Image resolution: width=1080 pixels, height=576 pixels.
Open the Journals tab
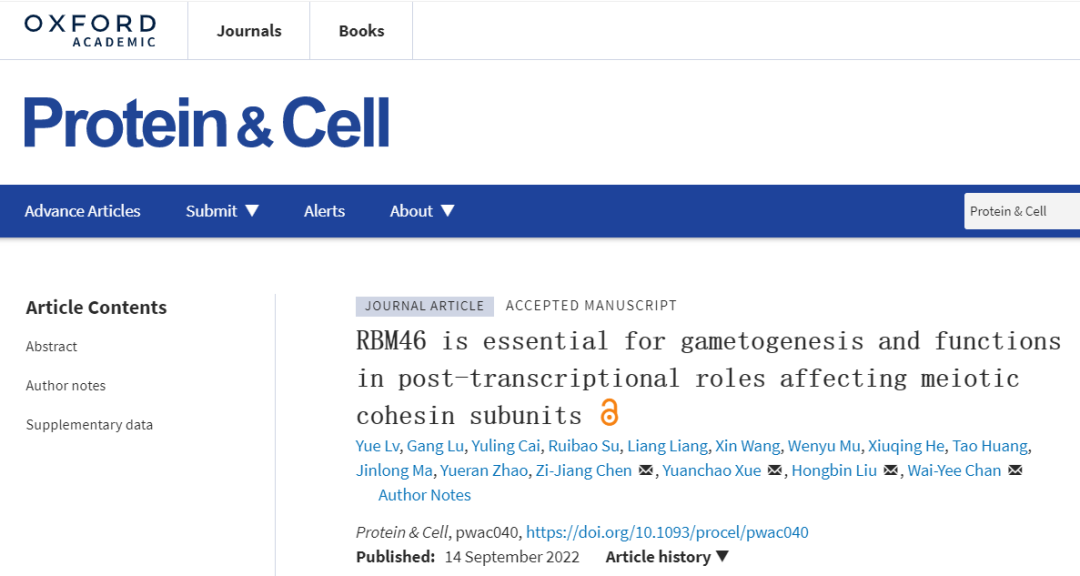tap(248, 30)
